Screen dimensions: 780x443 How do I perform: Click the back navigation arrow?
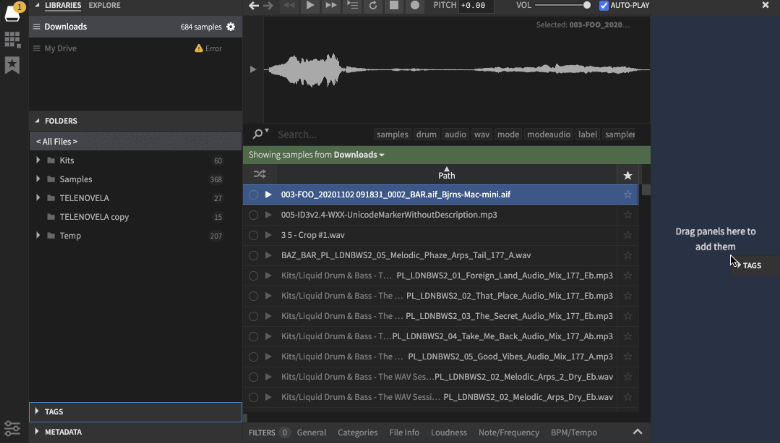[254, 6]
